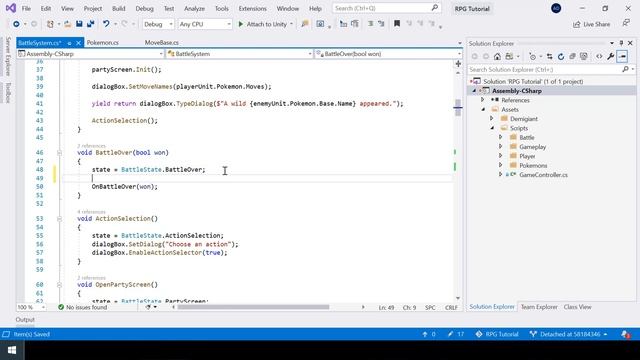Viewport: 640px width, 360px height.
Task: Open the Assembly-CSharp project dropdown in editor
Action: tap(90, 54)
